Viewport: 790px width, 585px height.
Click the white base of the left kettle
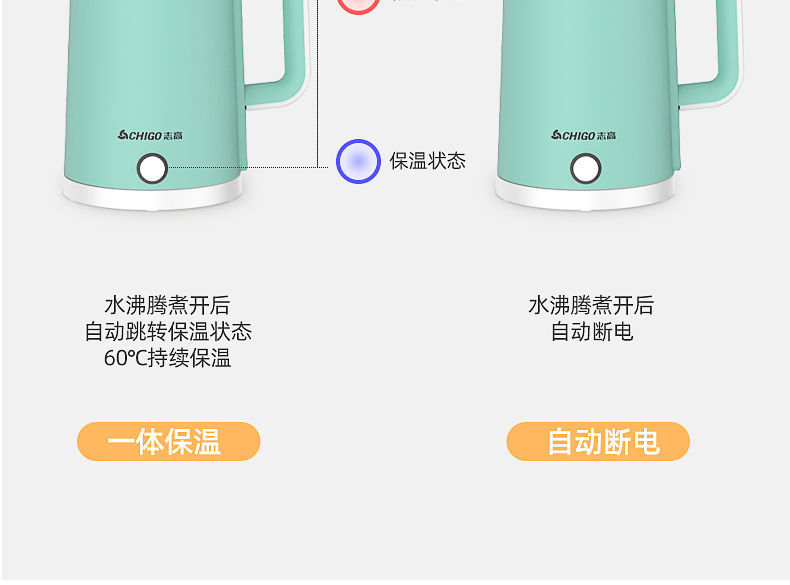pos(152,196)
